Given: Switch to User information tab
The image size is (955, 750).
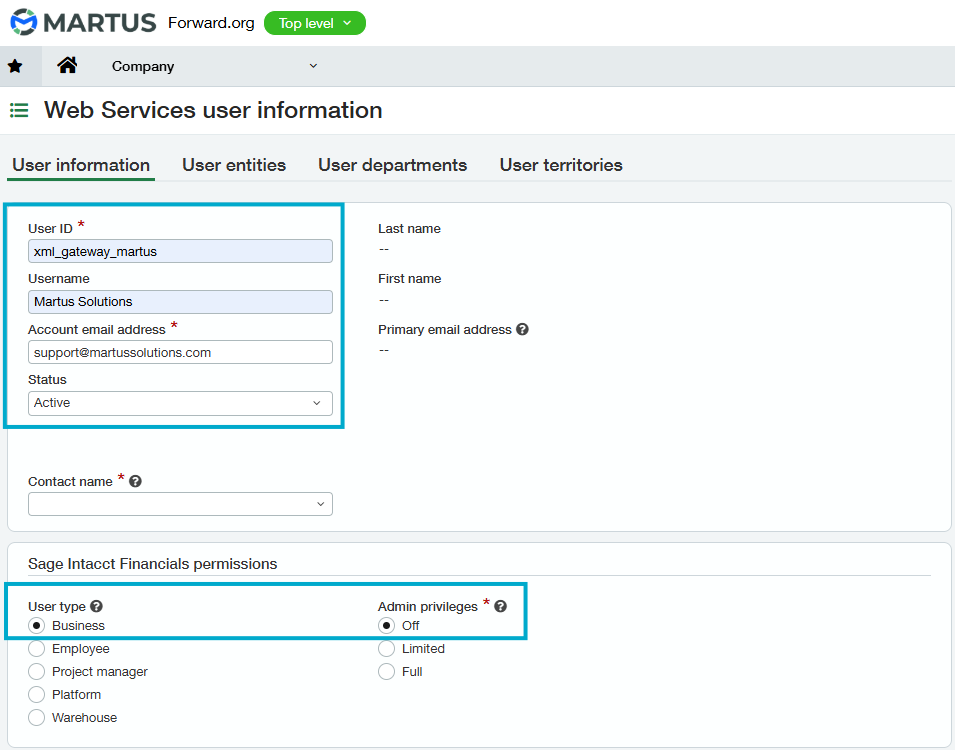Looking at the screenshot, I should tap(81, 165).
